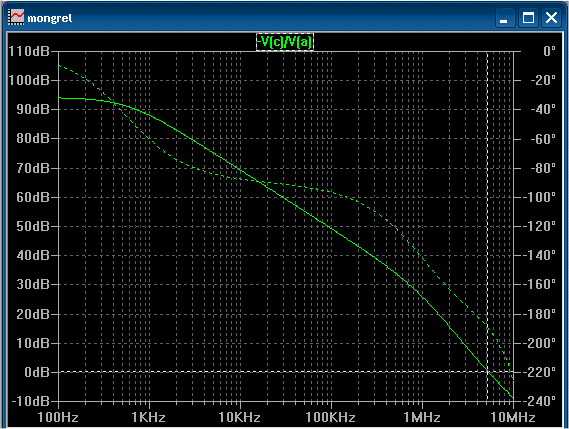Viewport: 569px width, 429px height.
Task: Click the 10dB magnitude axis label
Action: tap(33, 343)
